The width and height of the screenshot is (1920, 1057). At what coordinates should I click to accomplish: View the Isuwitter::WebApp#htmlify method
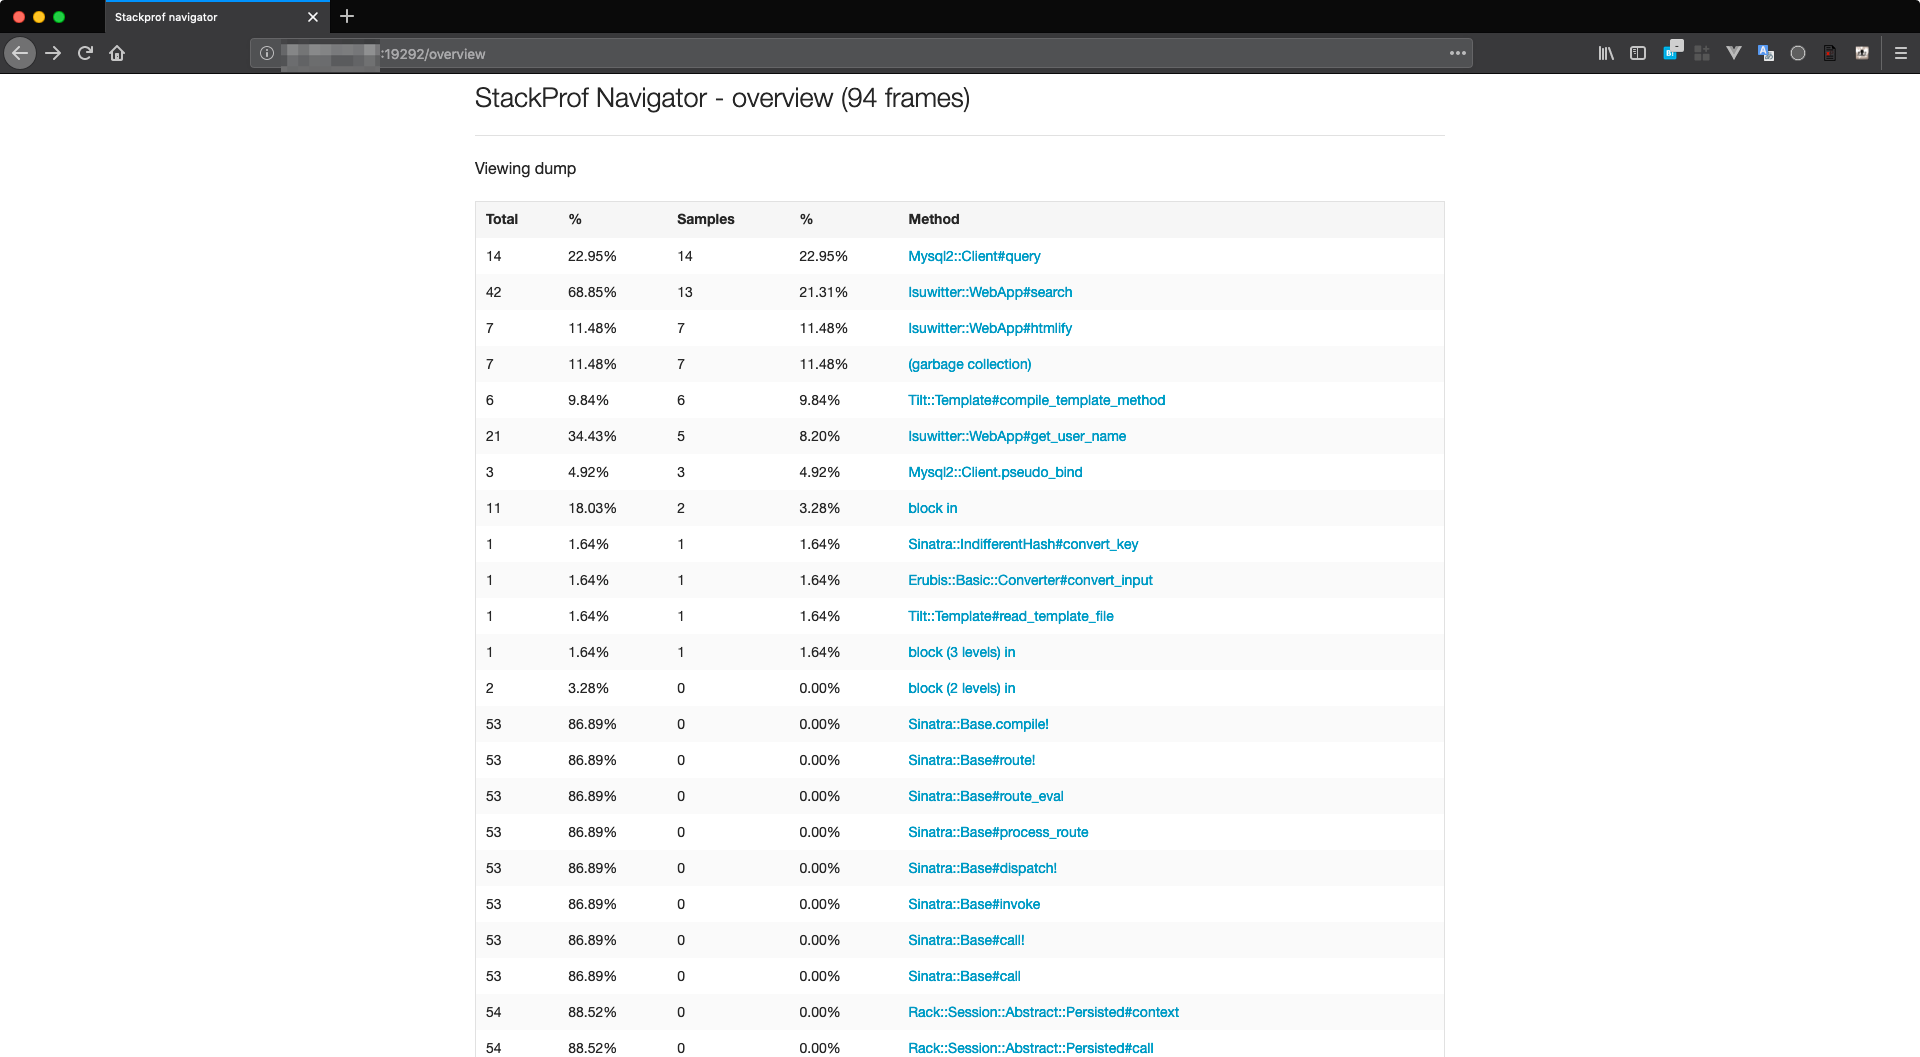point(990,328)
